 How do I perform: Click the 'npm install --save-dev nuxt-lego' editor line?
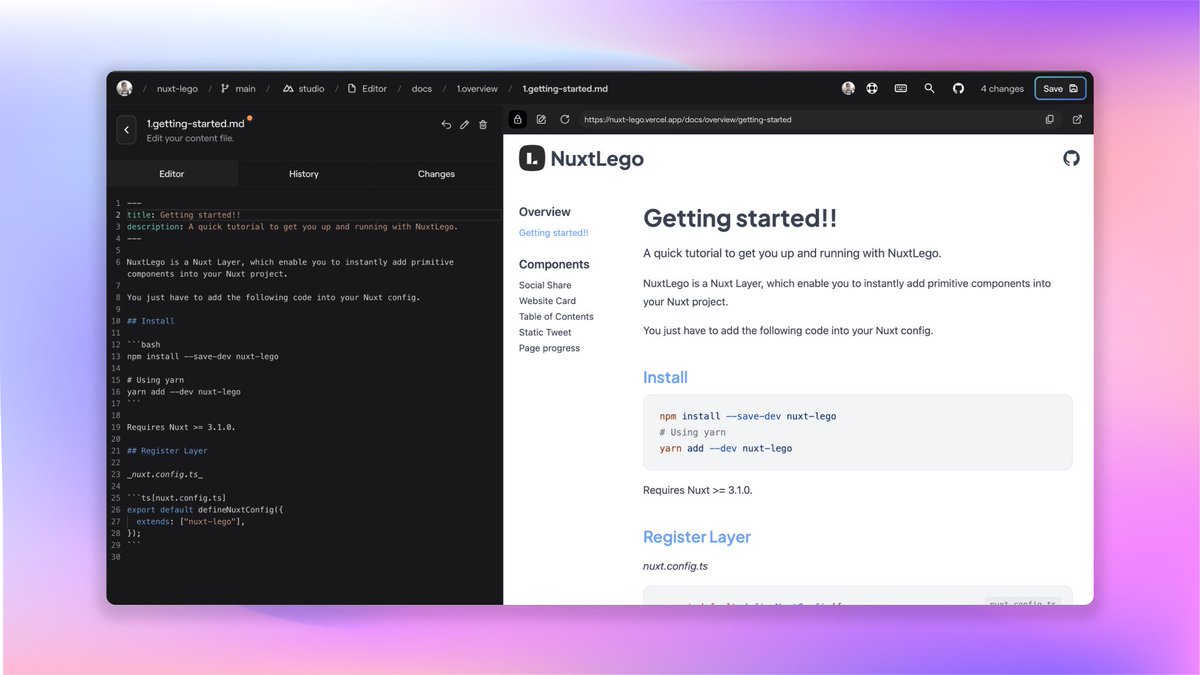(x=203, y=356)
